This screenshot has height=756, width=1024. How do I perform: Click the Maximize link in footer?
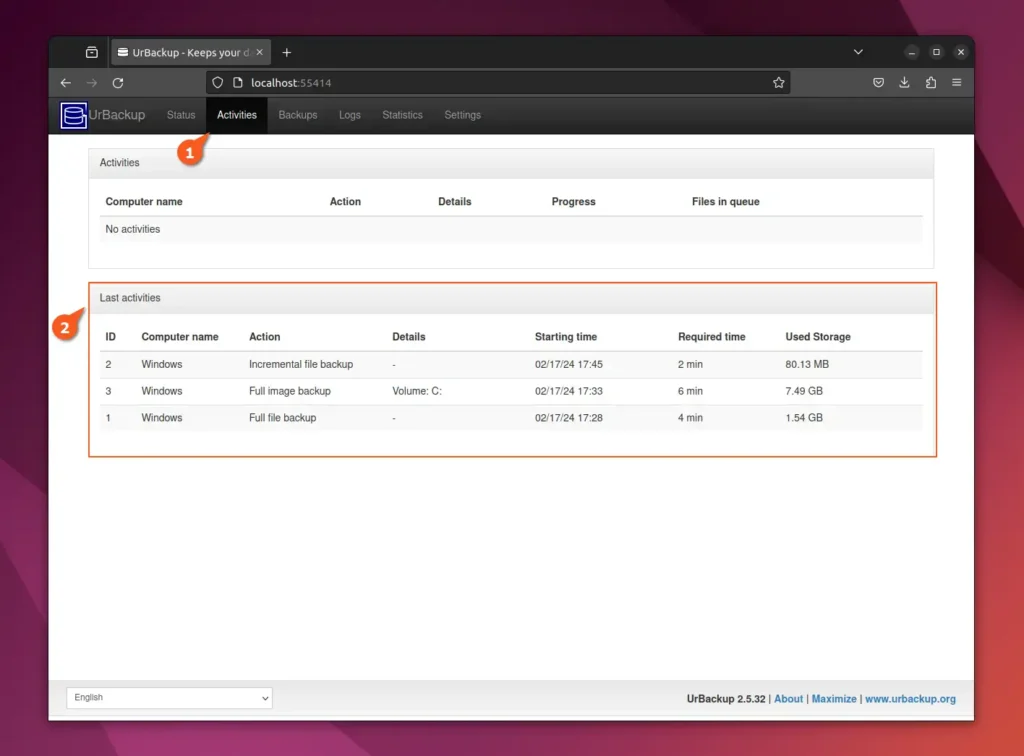834,698
